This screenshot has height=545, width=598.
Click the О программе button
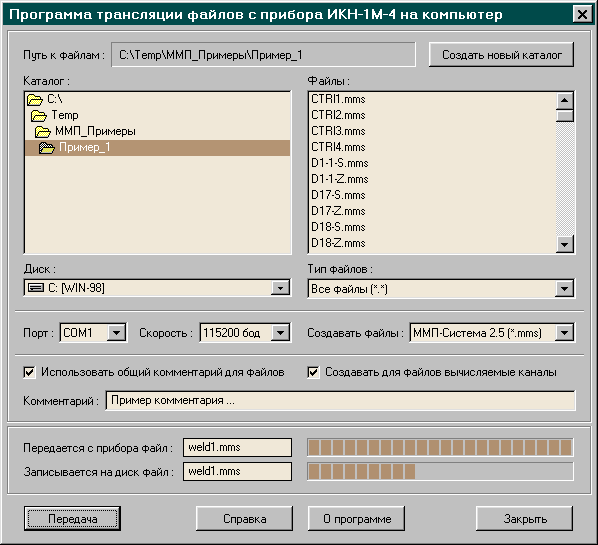coord(357,519)
